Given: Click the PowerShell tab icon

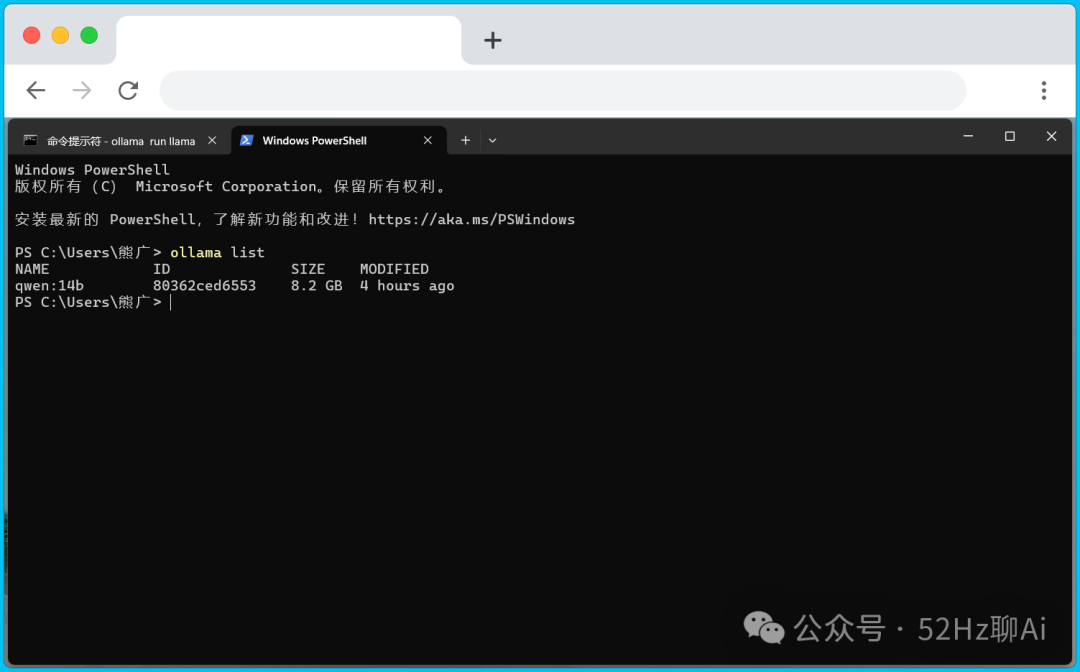Looking at the screenshot, I should 247,140.
